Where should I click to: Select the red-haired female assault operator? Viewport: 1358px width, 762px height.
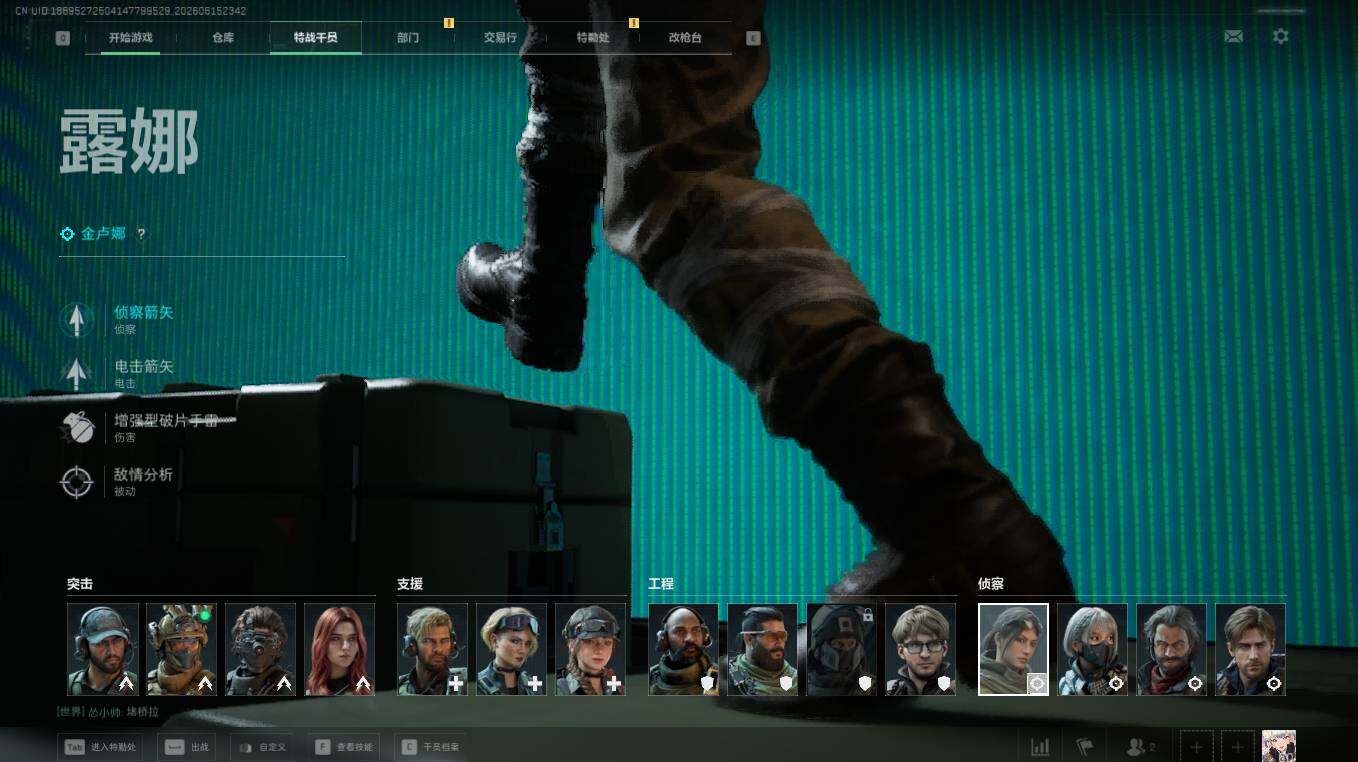[340, 649]
